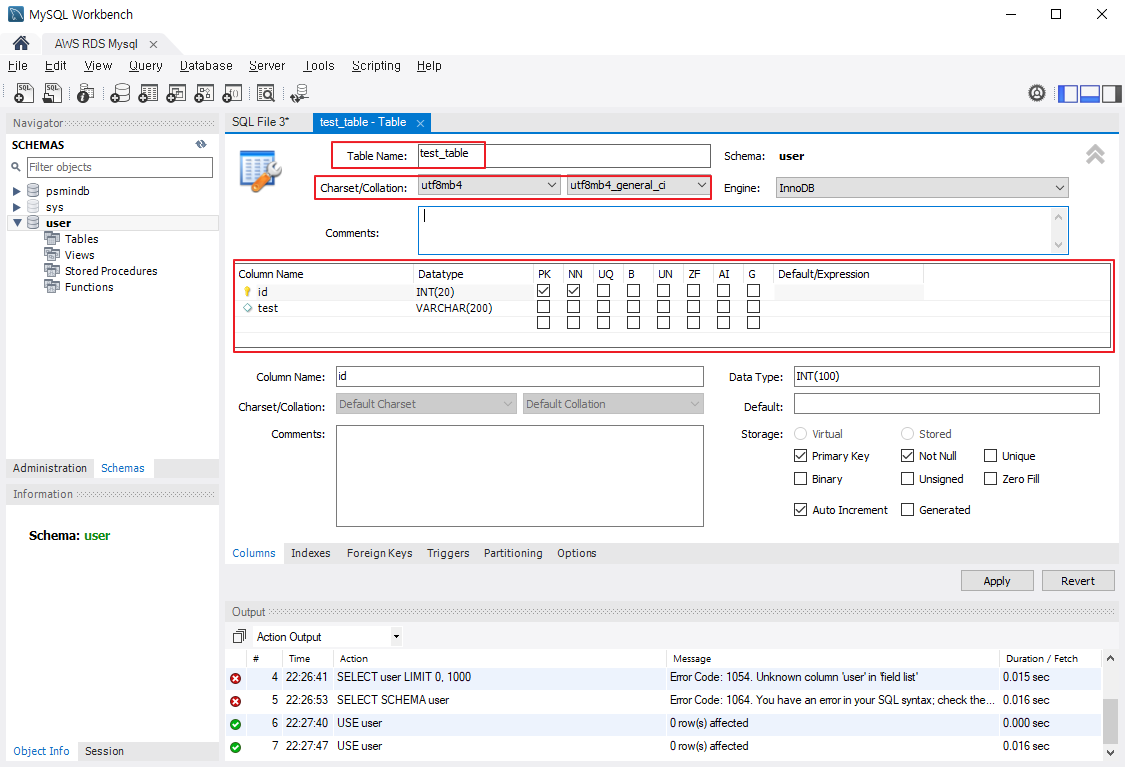Click the sys database icon
The image size is (1126, 768).
[33, 206]
